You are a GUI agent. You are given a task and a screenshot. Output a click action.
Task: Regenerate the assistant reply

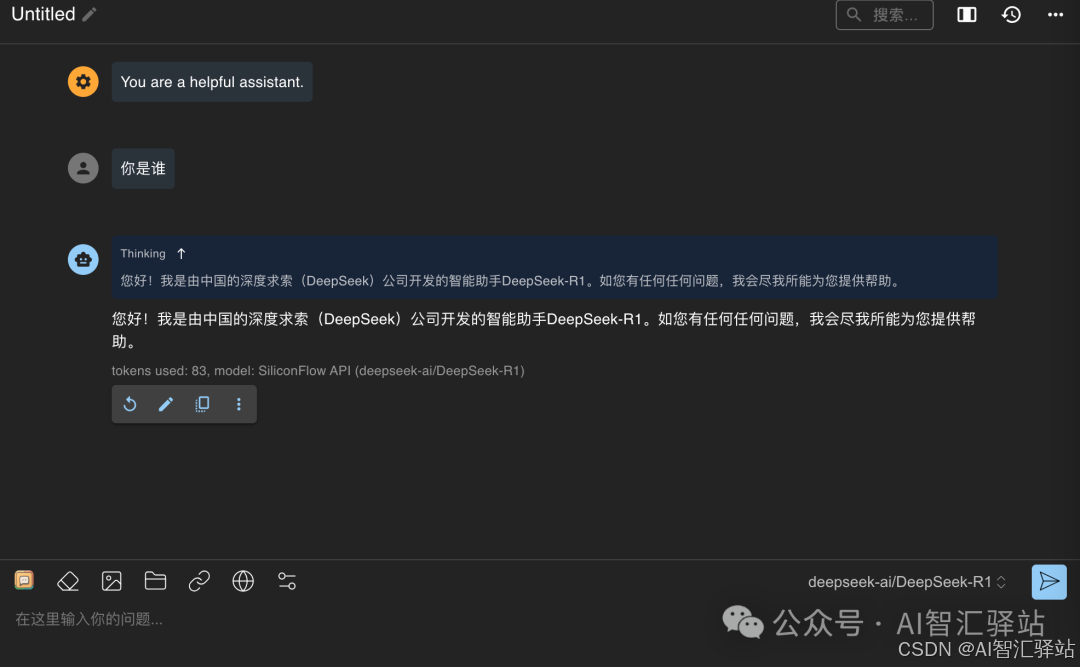(x=129, y=404)
